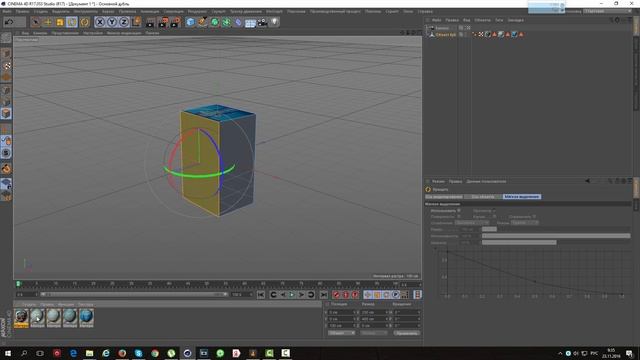Toggle the Ограничить checkbox

(x=534, y=217)
